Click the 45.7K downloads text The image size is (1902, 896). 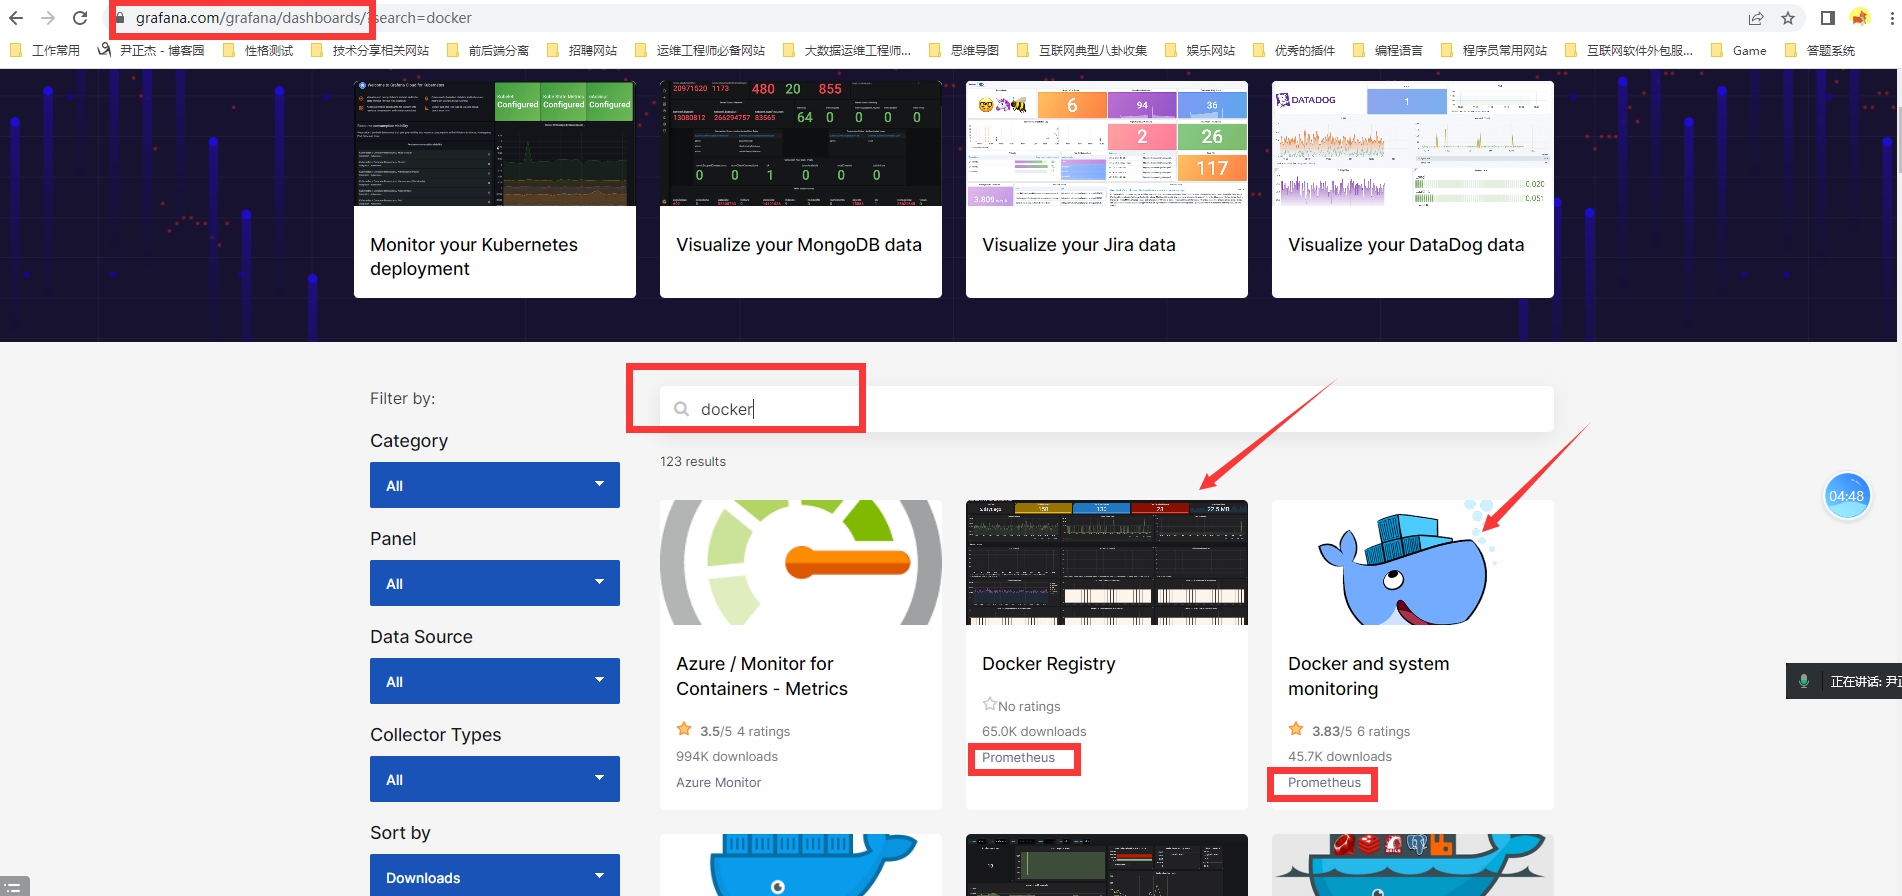1340,757
